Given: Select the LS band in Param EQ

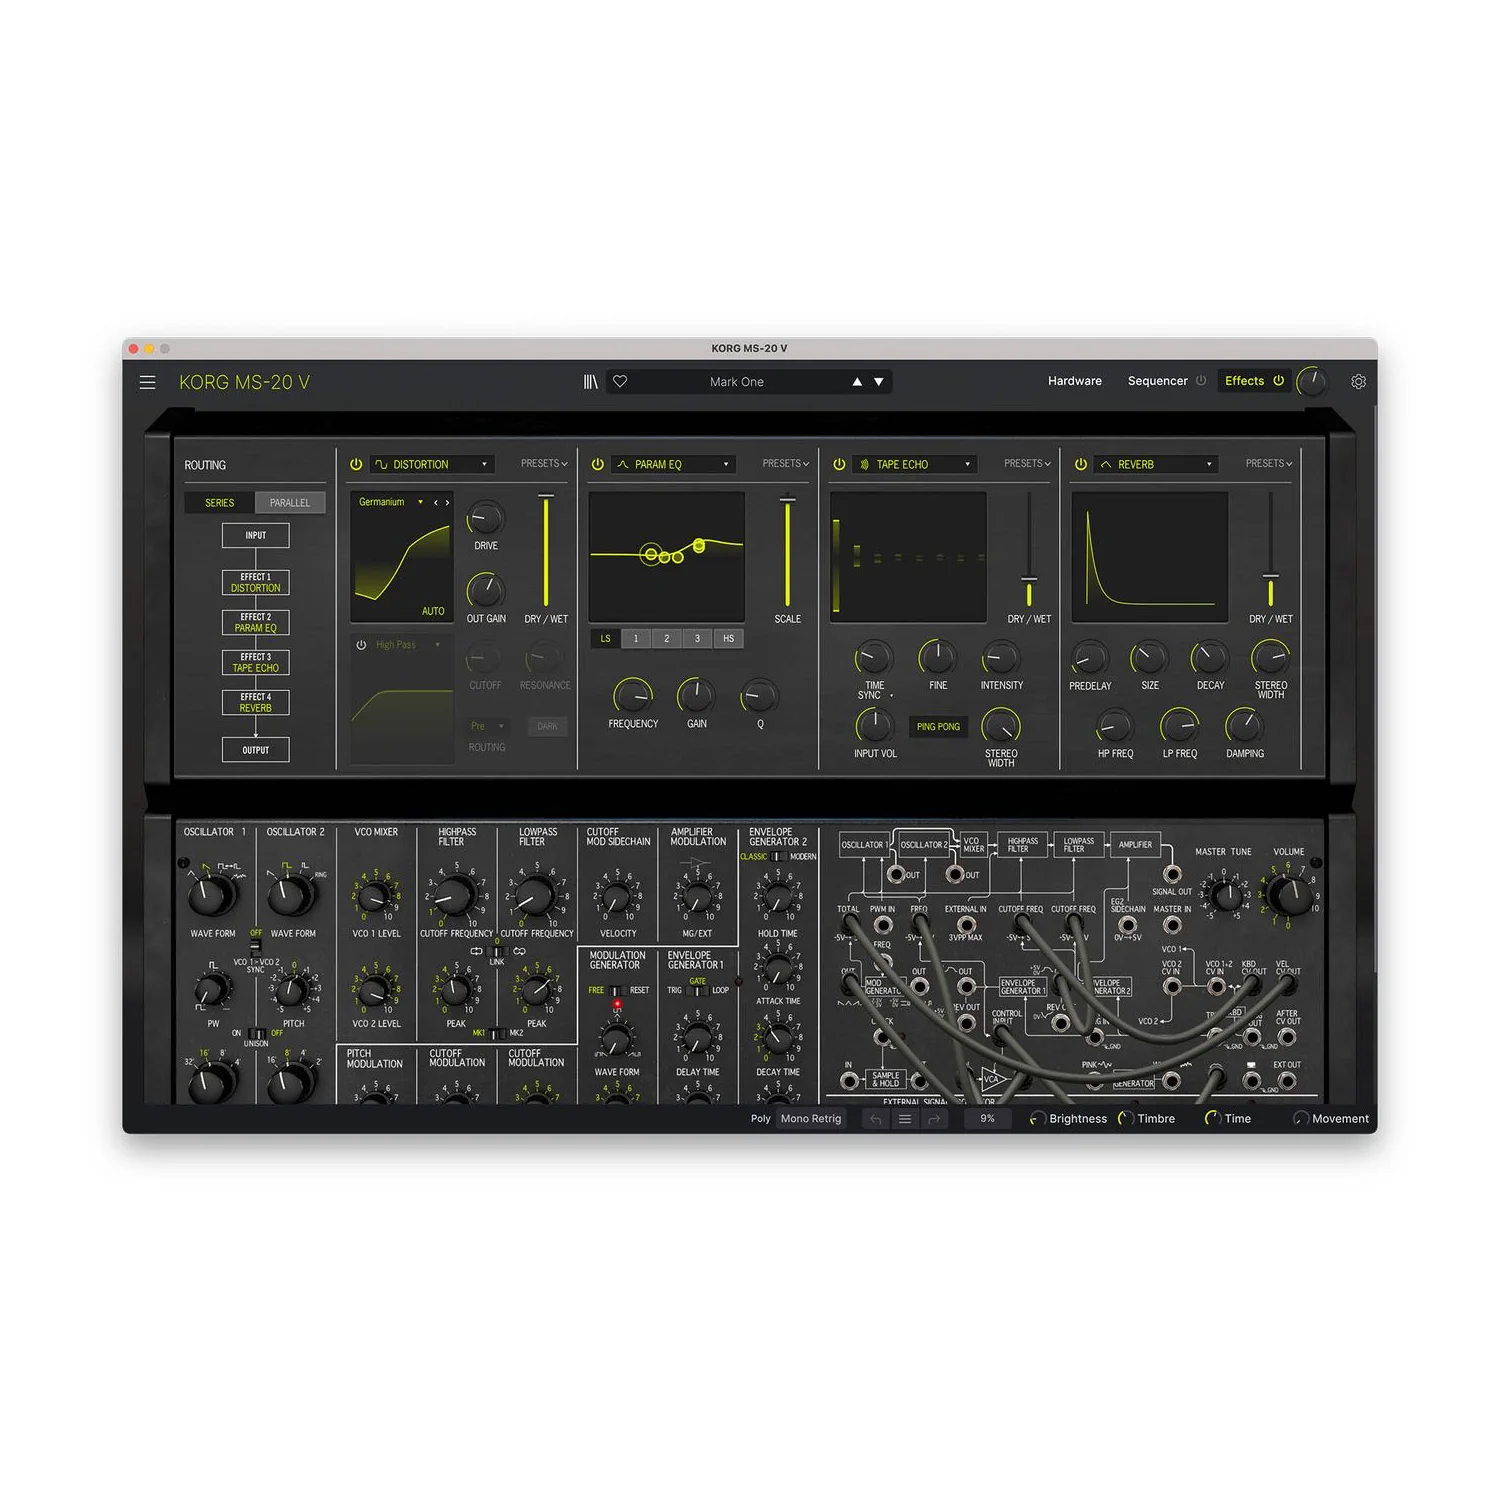Looking at the screenshot, I should [605, 639].
